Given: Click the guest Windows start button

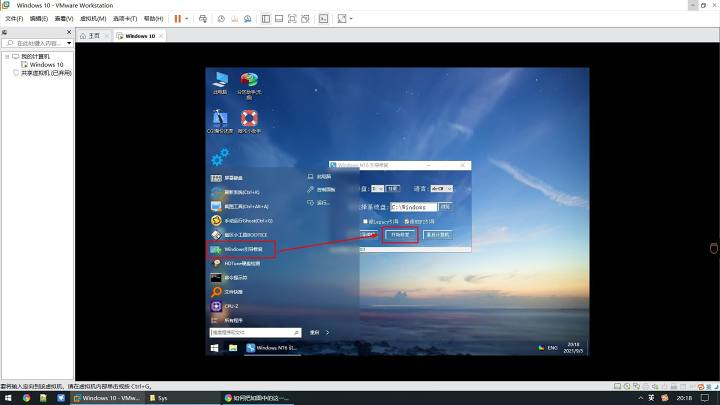Looking at the screenshot, I should coord(214,348).
